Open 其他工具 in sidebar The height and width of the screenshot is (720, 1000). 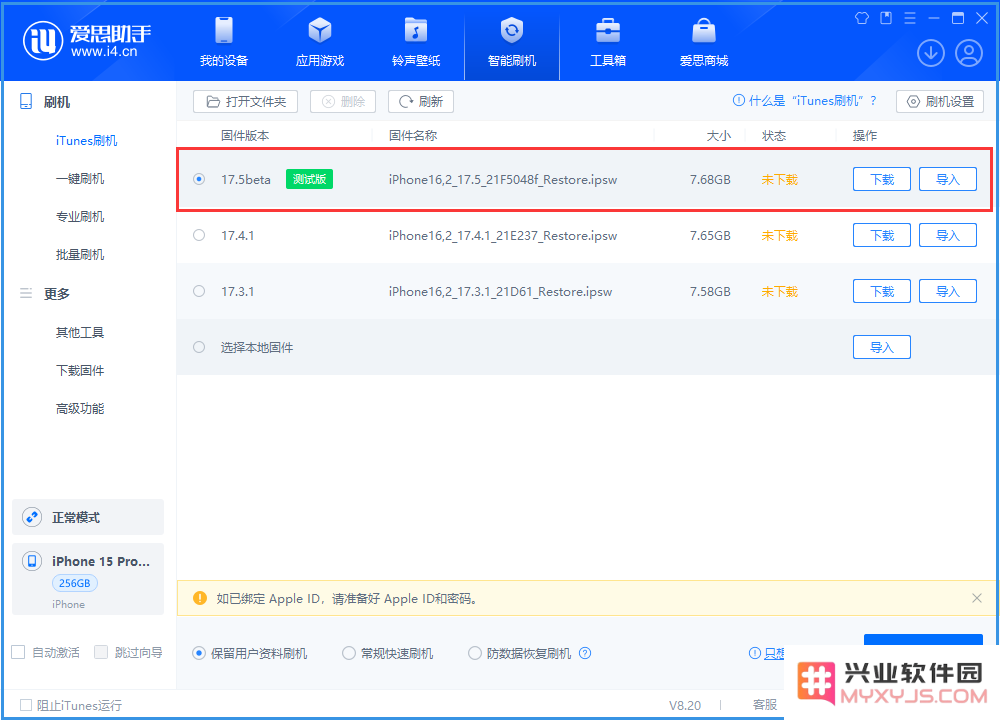80,332
